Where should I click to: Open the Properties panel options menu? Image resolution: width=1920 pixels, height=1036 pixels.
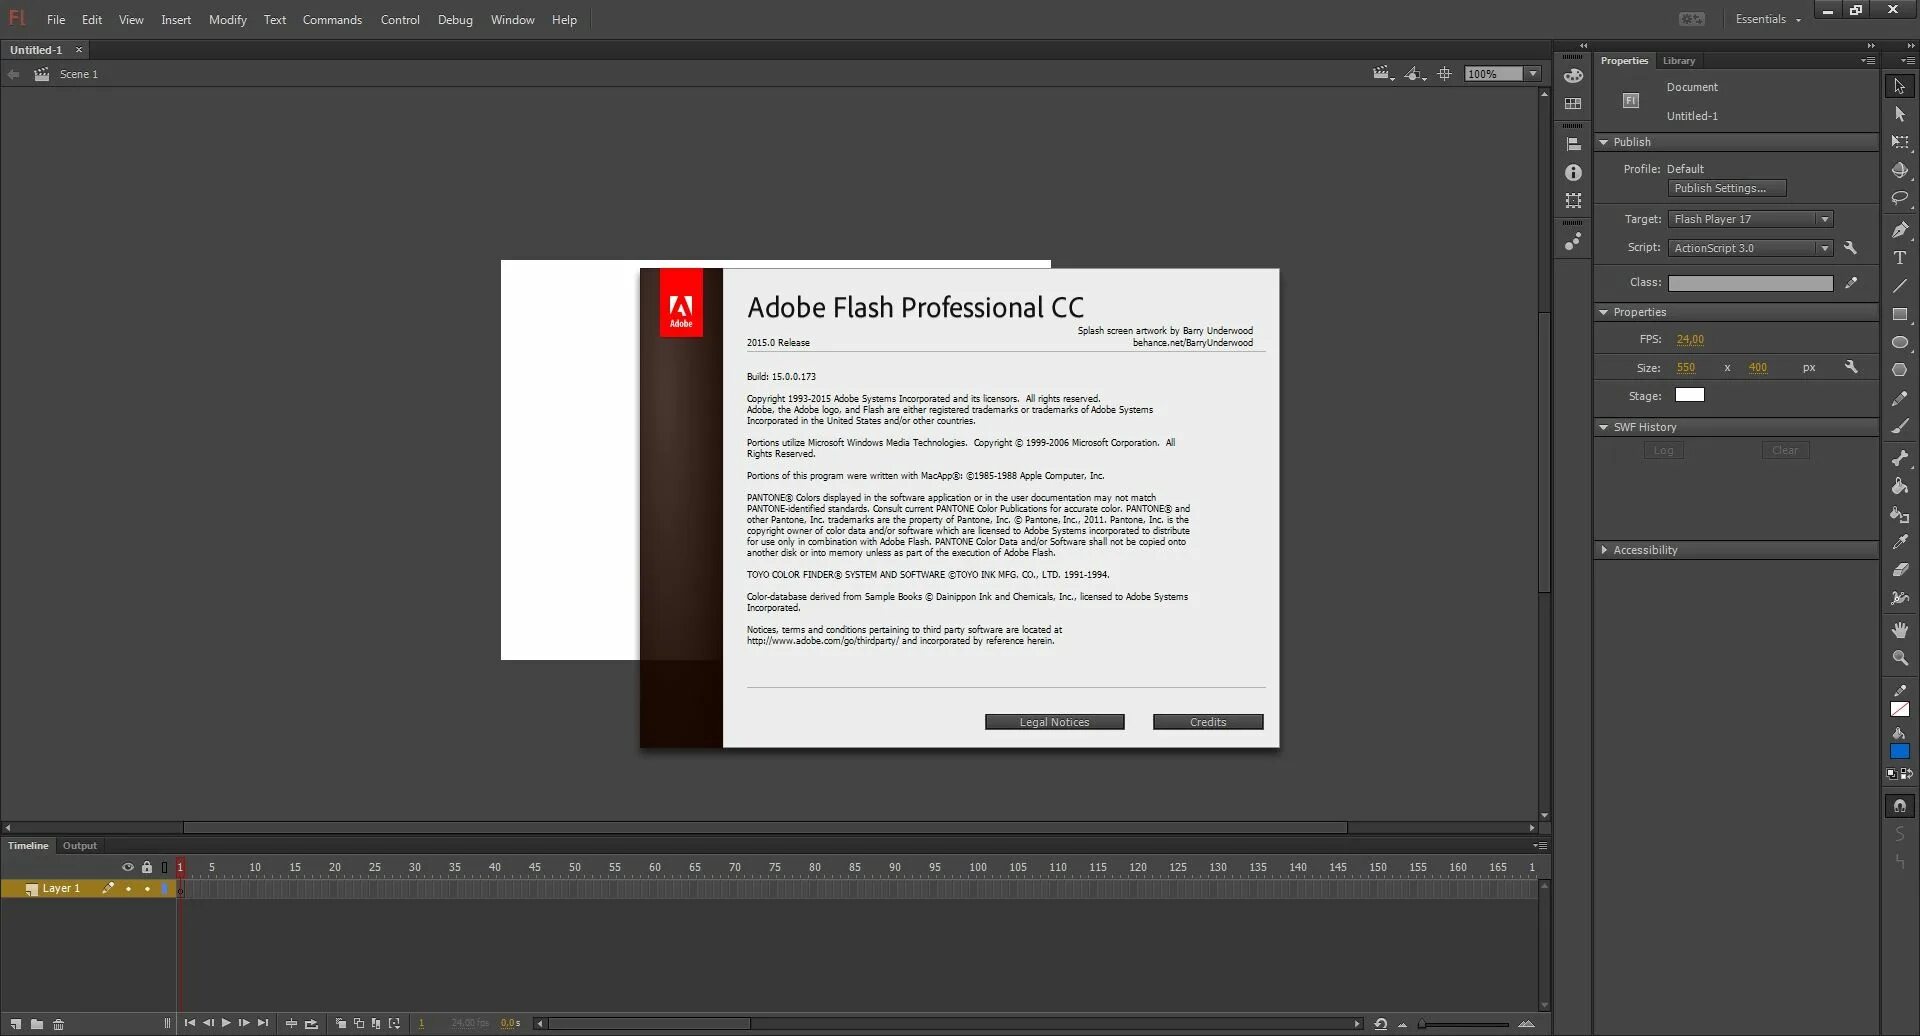[x=1867, y=61]
